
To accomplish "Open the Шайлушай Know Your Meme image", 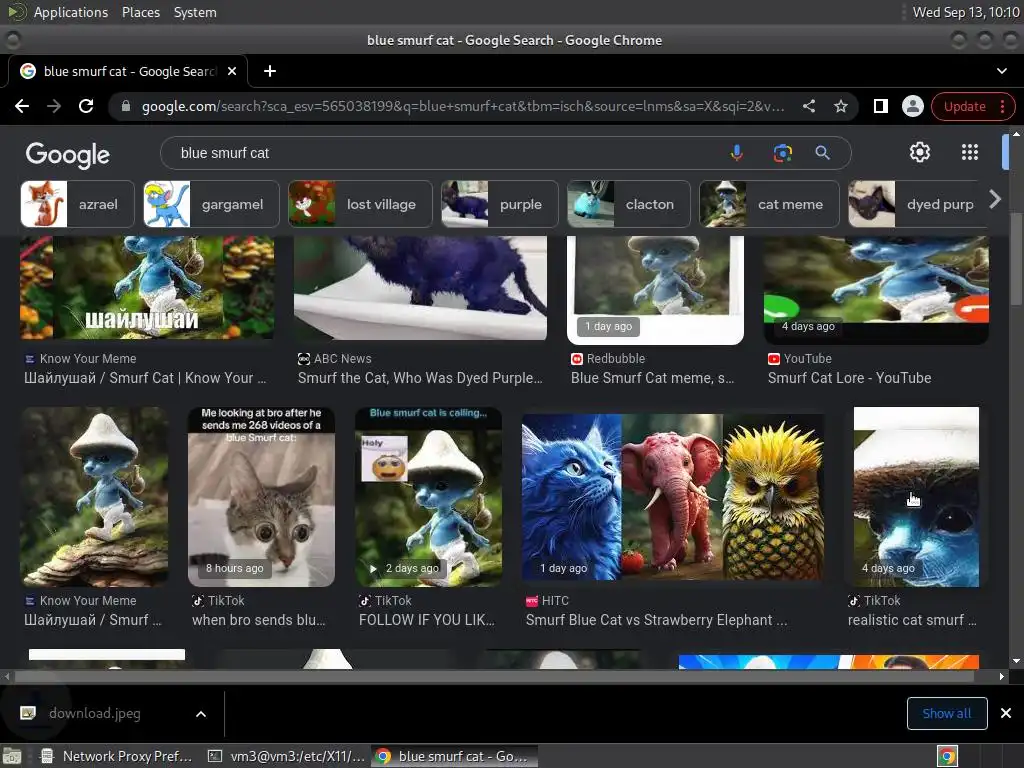I will coord(148,287).
